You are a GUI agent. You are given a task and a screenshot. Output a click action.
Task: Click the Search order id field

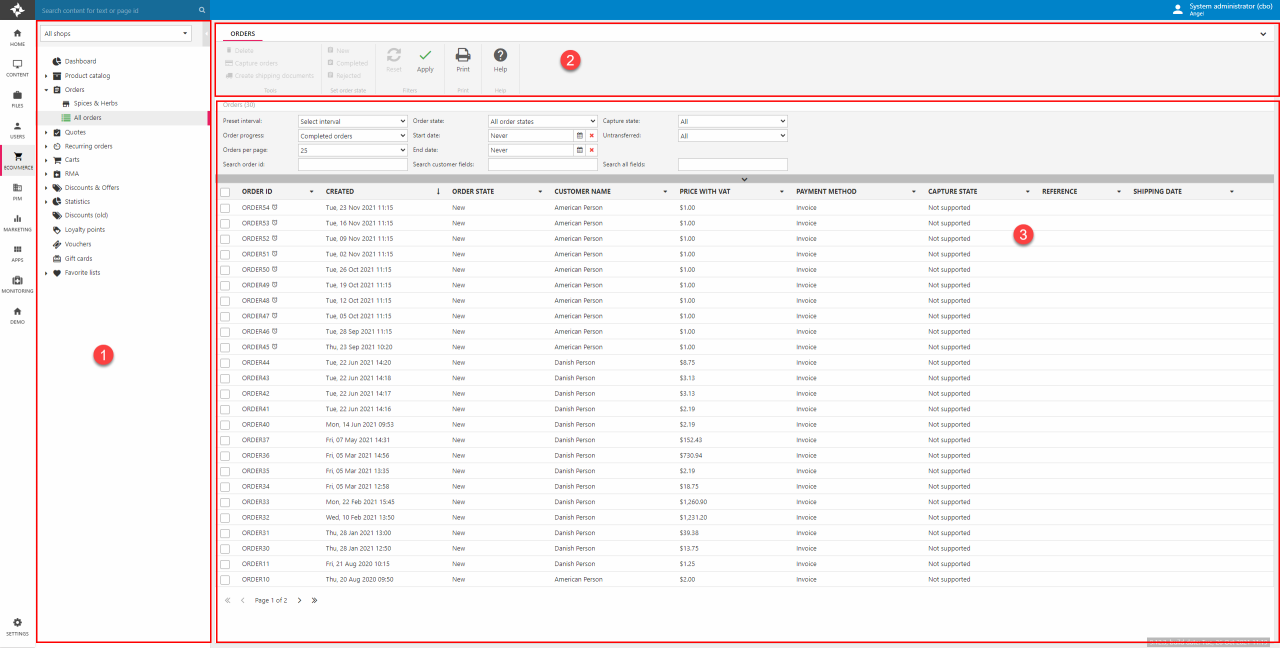pyautogui.click(x=352, y=164)
